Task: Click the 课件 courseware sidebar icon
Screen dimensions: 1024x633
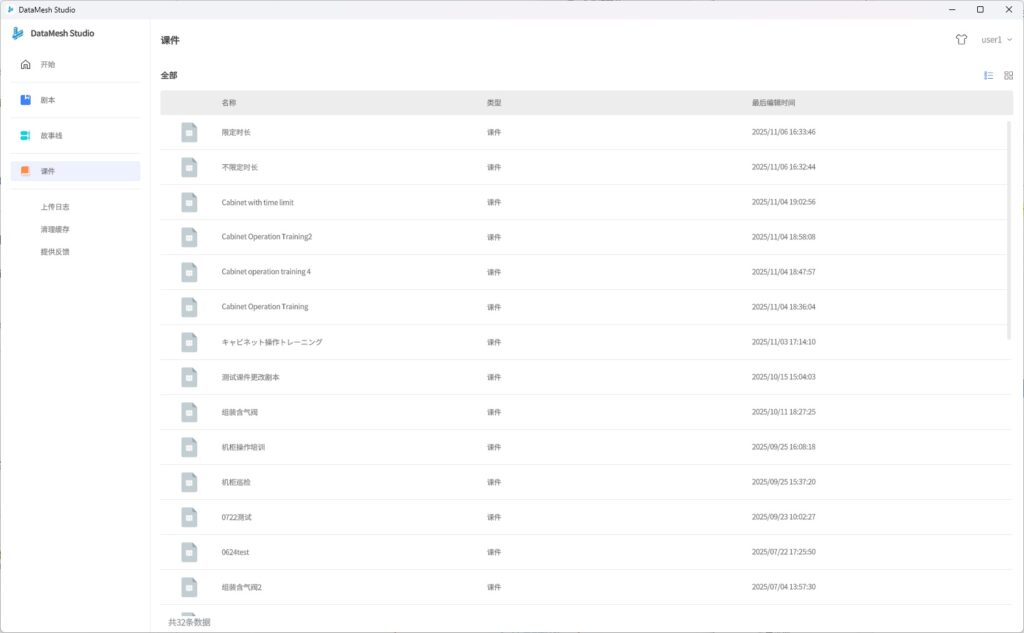Action: tap(26, 171)
